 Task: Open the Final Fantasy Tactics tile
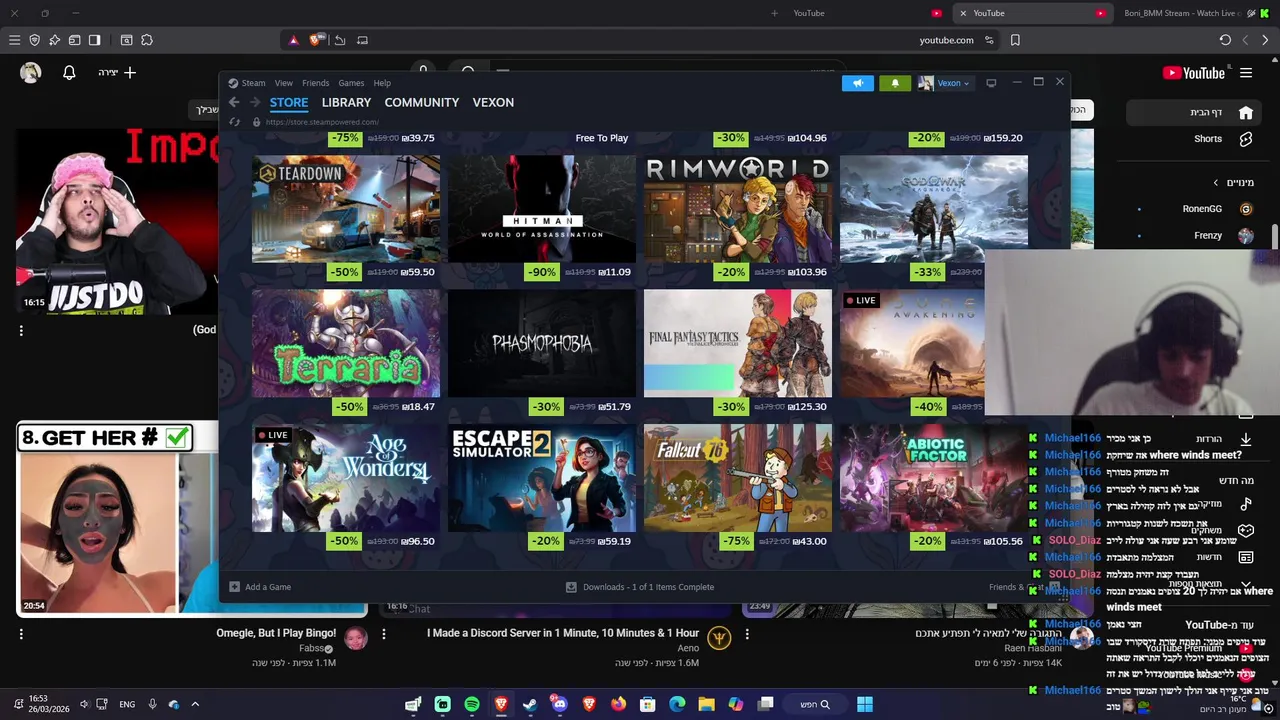(x=738, y=343)
